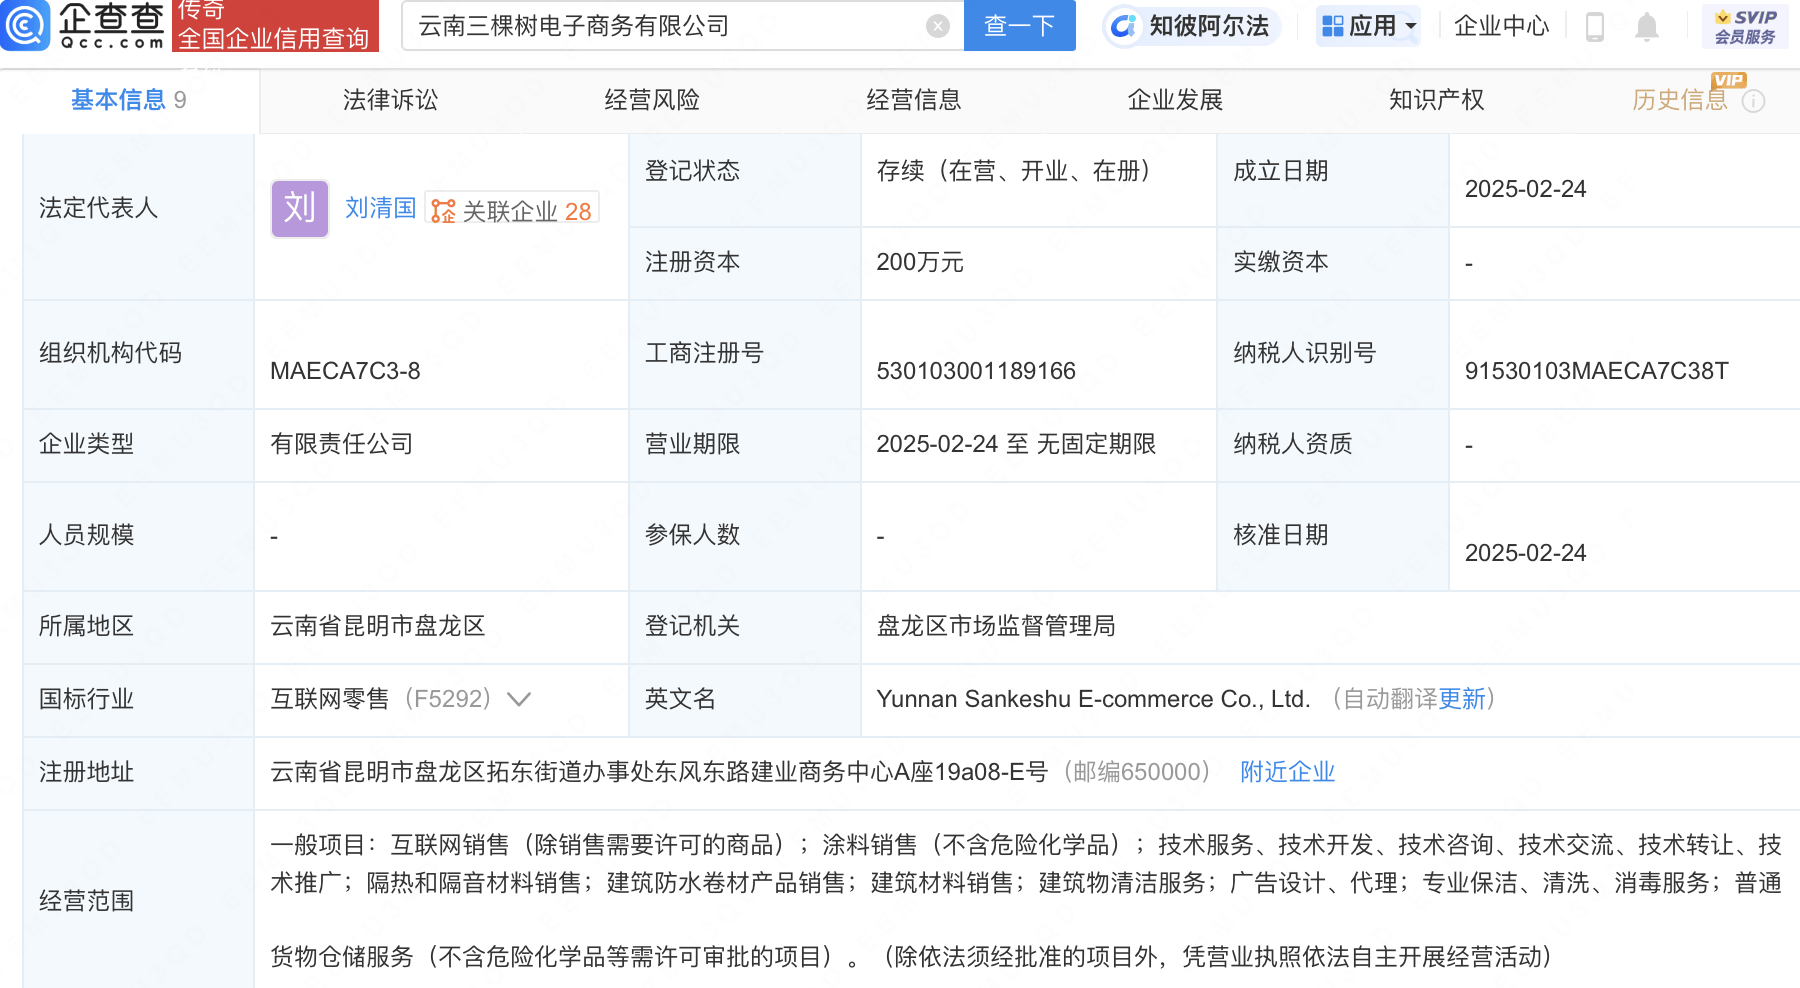1800x988 pixels.
Task: Switch to the 法律诉讼 tab
Action: (390, 100)
